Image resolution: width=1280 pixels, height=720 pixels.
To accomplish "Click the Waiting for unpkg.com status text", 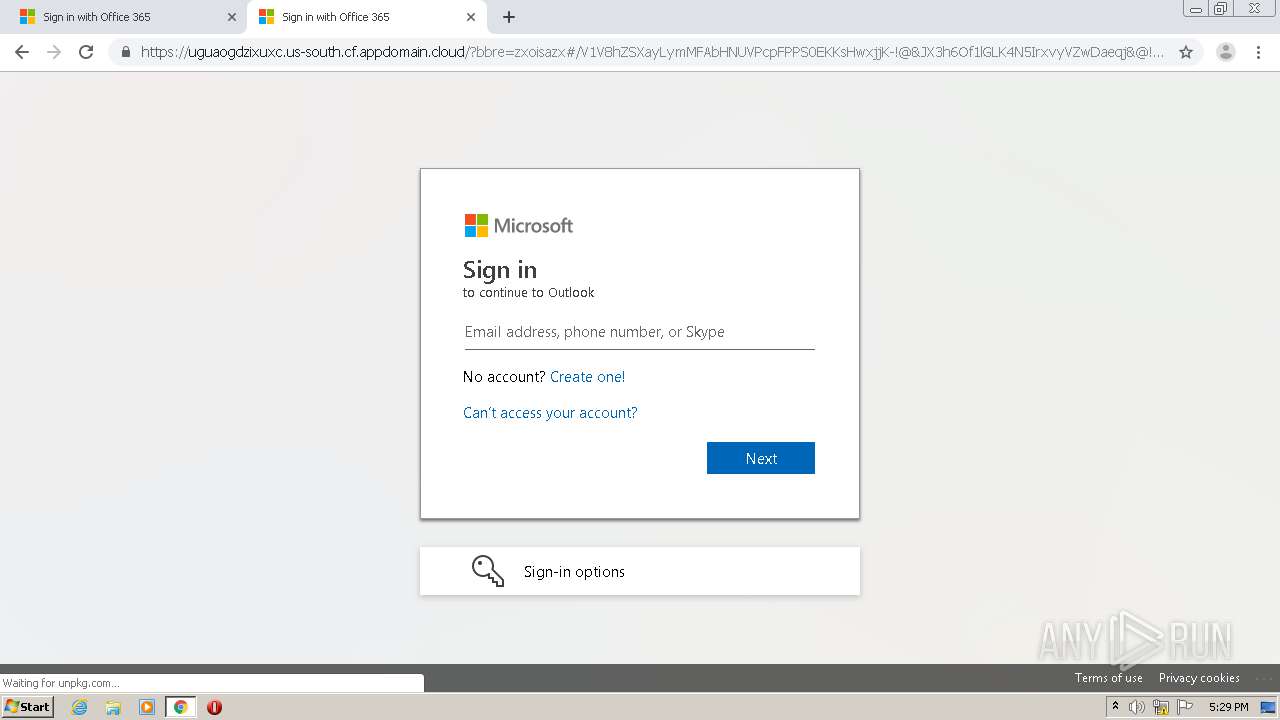I will 61,684.
